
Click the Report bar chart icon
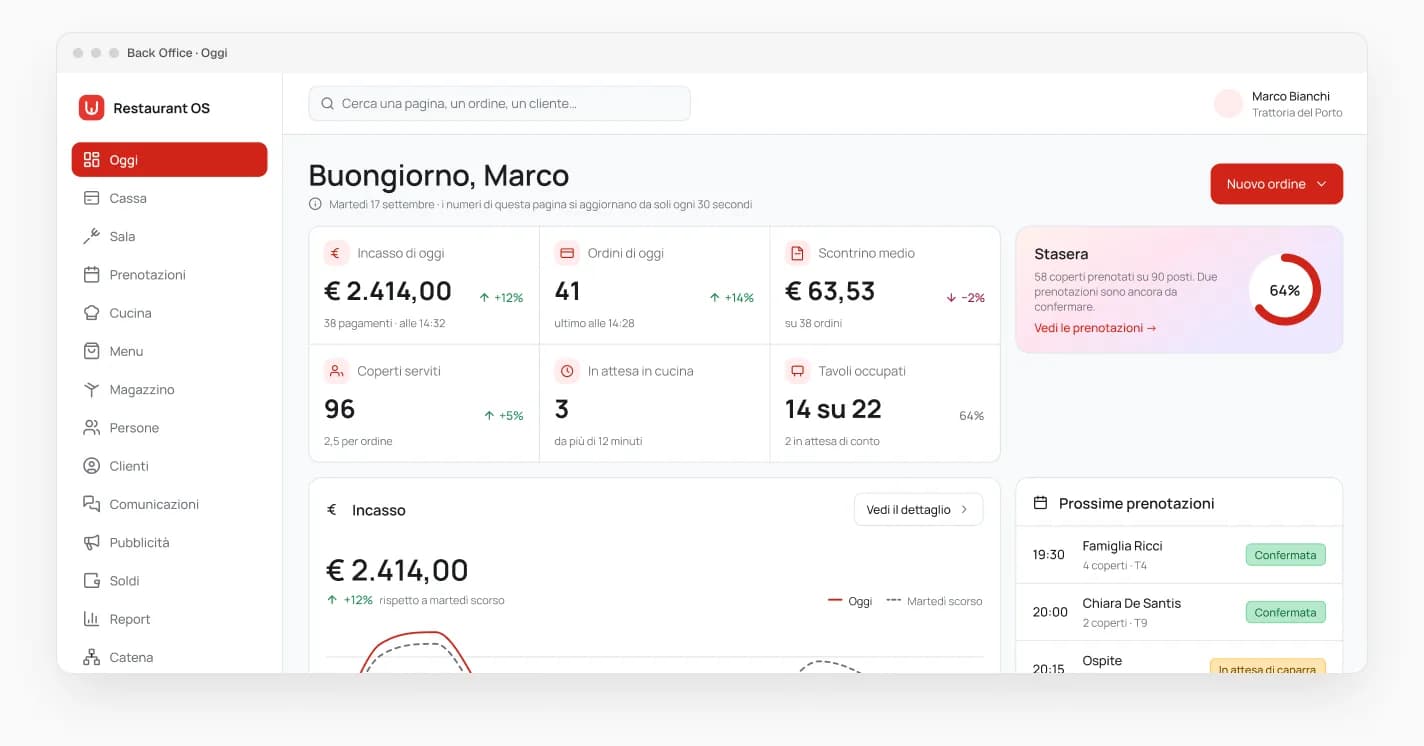pyautogui.click(x=92, y=619)
